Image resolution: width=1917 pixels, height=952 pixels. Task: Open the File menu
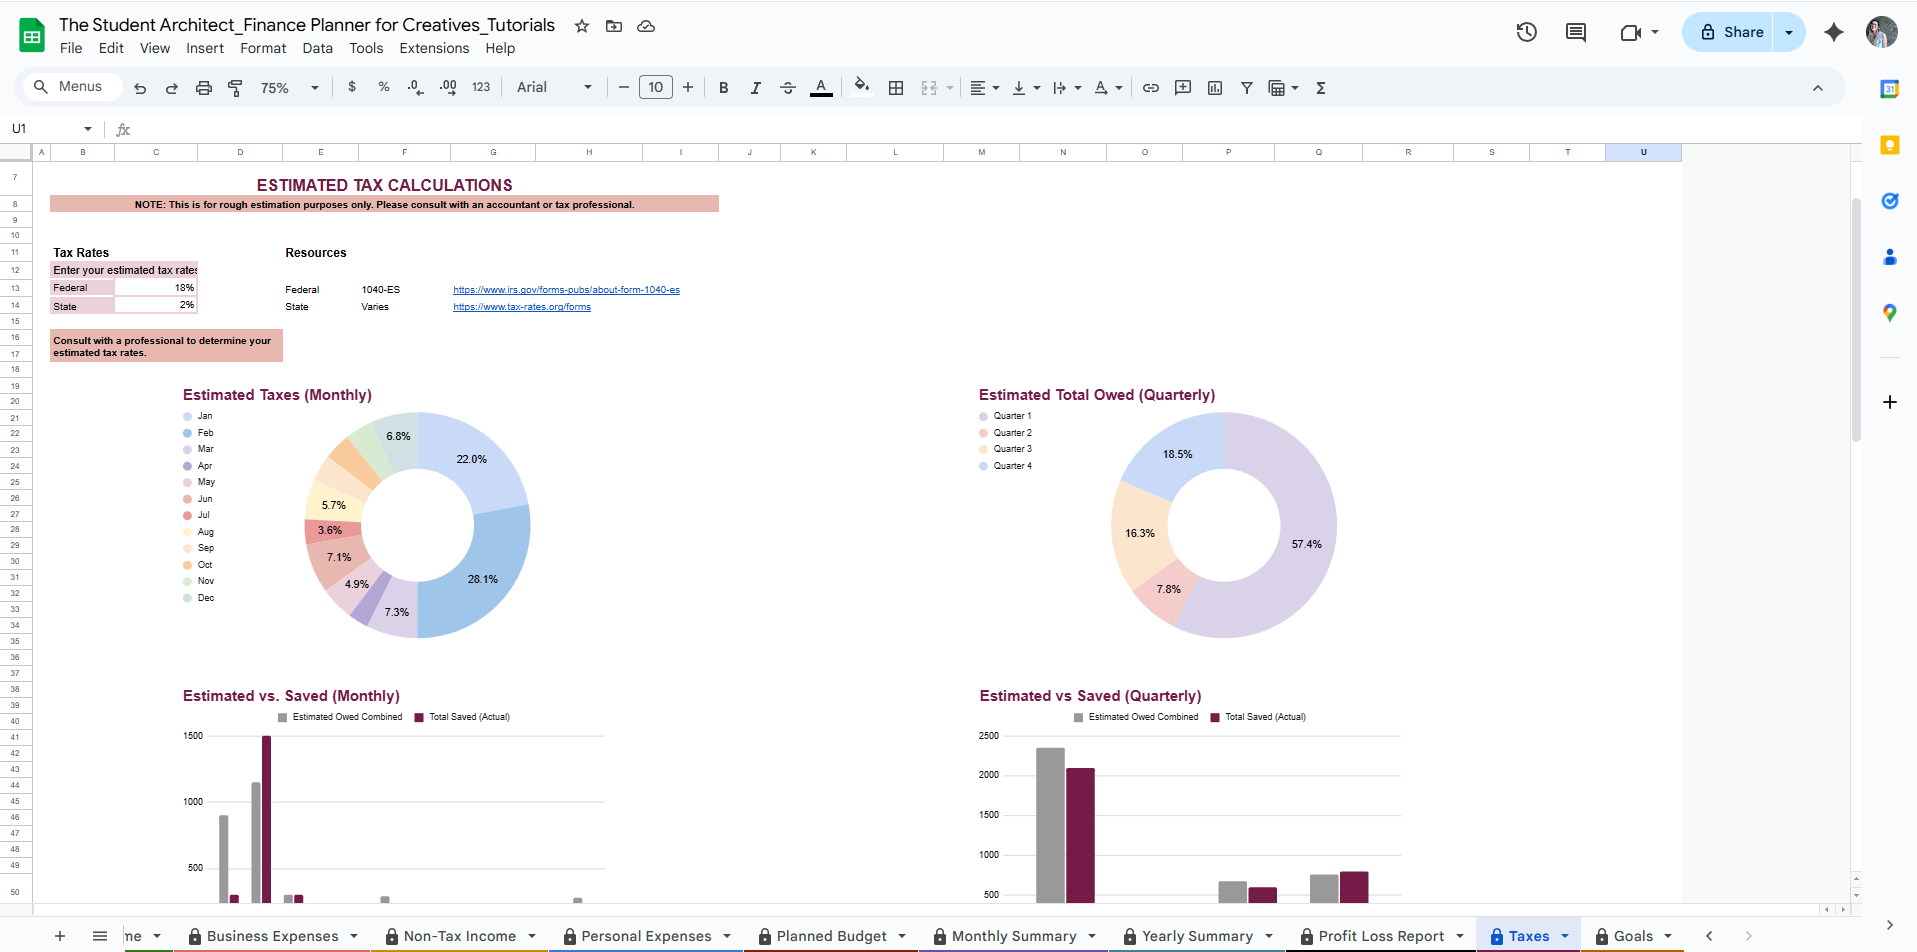pos(71,48)
